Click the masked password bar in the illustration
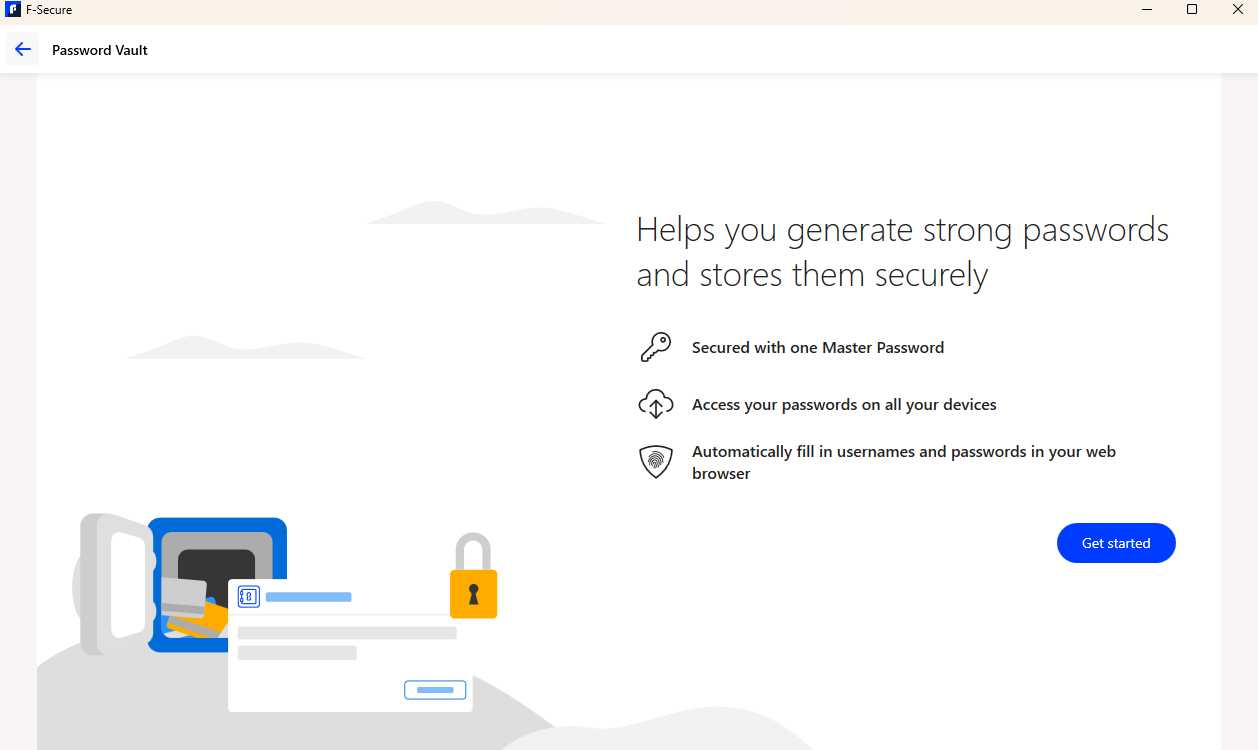This screenshot has width=1258, height=750. [346, 632]
